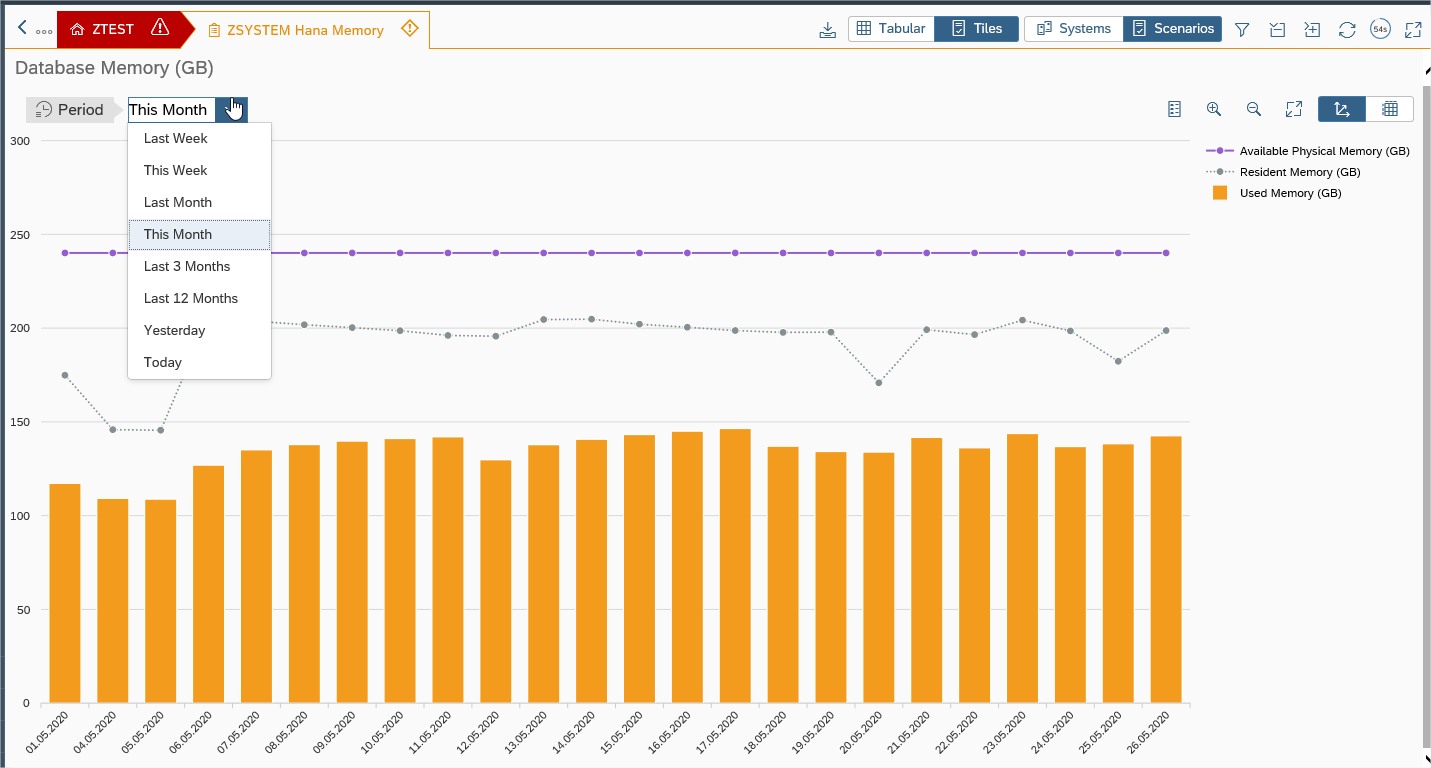Choose Last Week in period dropdown
The image size is (1431, 768).
(176, 138)
